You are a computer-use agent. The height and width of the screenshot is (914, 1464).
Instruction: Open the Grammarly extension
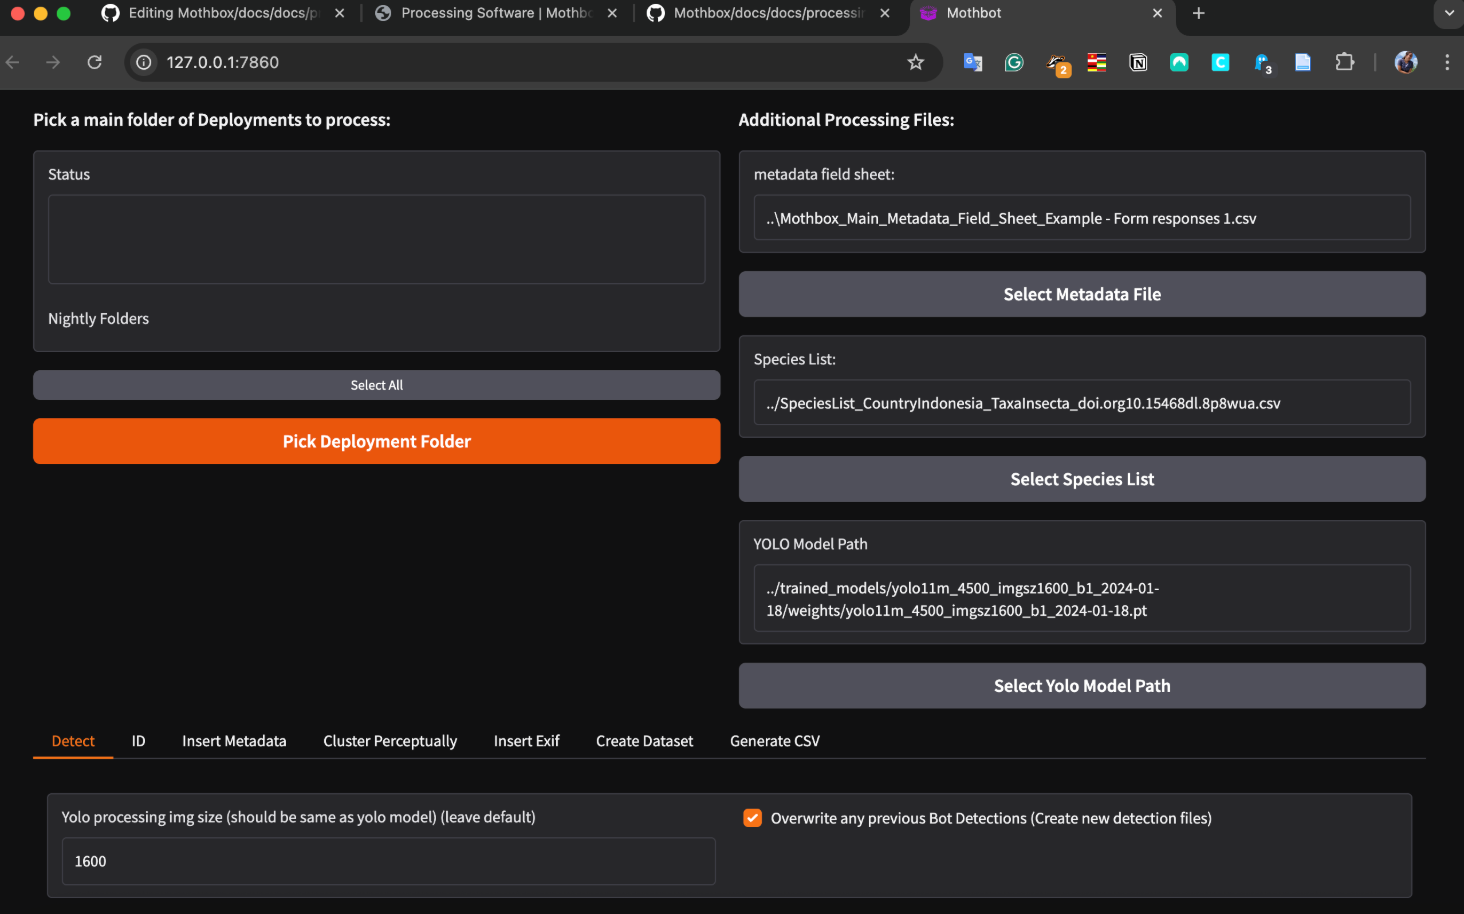coord(1014,62)
